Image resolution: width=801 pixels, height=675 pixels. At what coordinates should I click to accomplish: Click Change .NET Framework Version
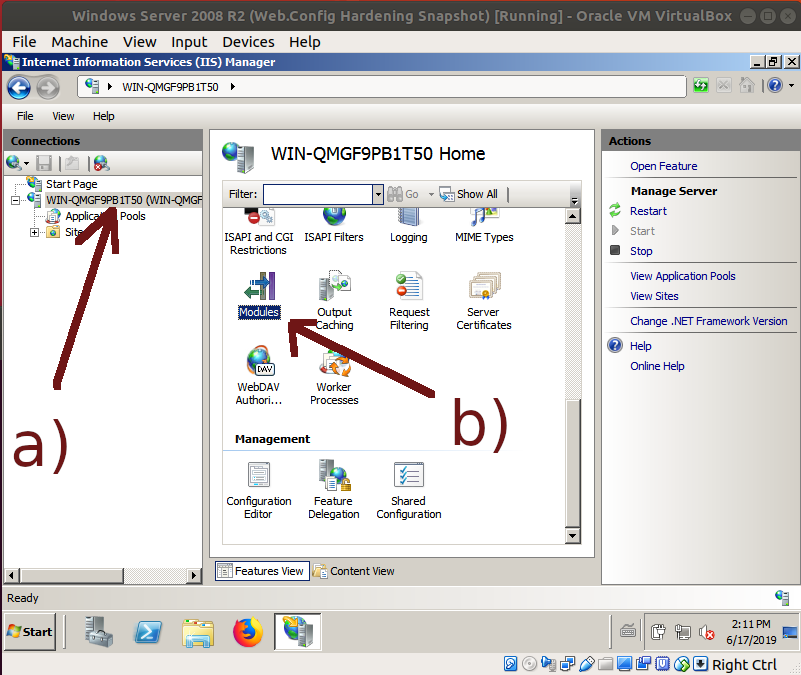[709, 321]
